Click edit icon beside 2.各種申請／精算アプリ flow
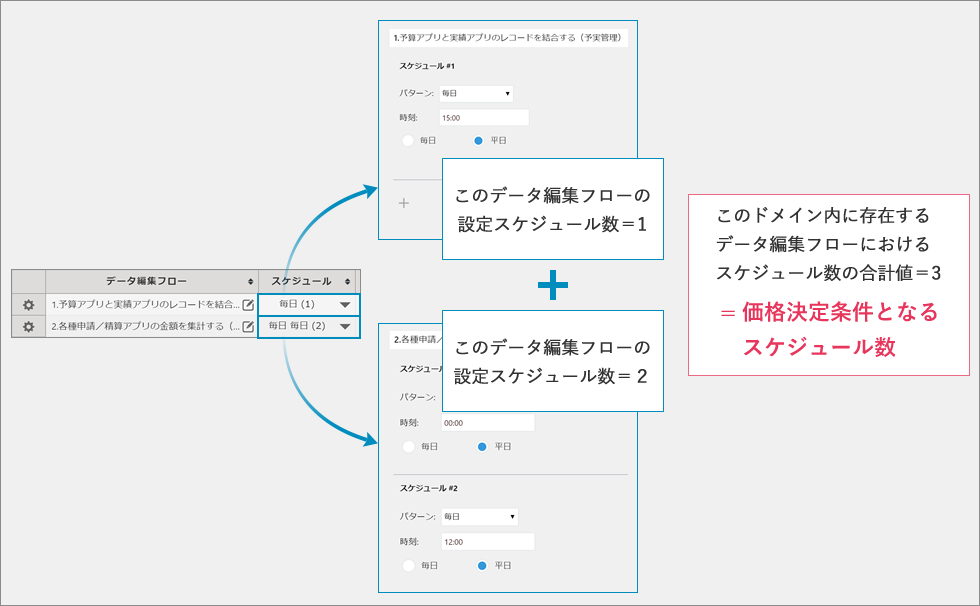 click(x=248, y=327)
